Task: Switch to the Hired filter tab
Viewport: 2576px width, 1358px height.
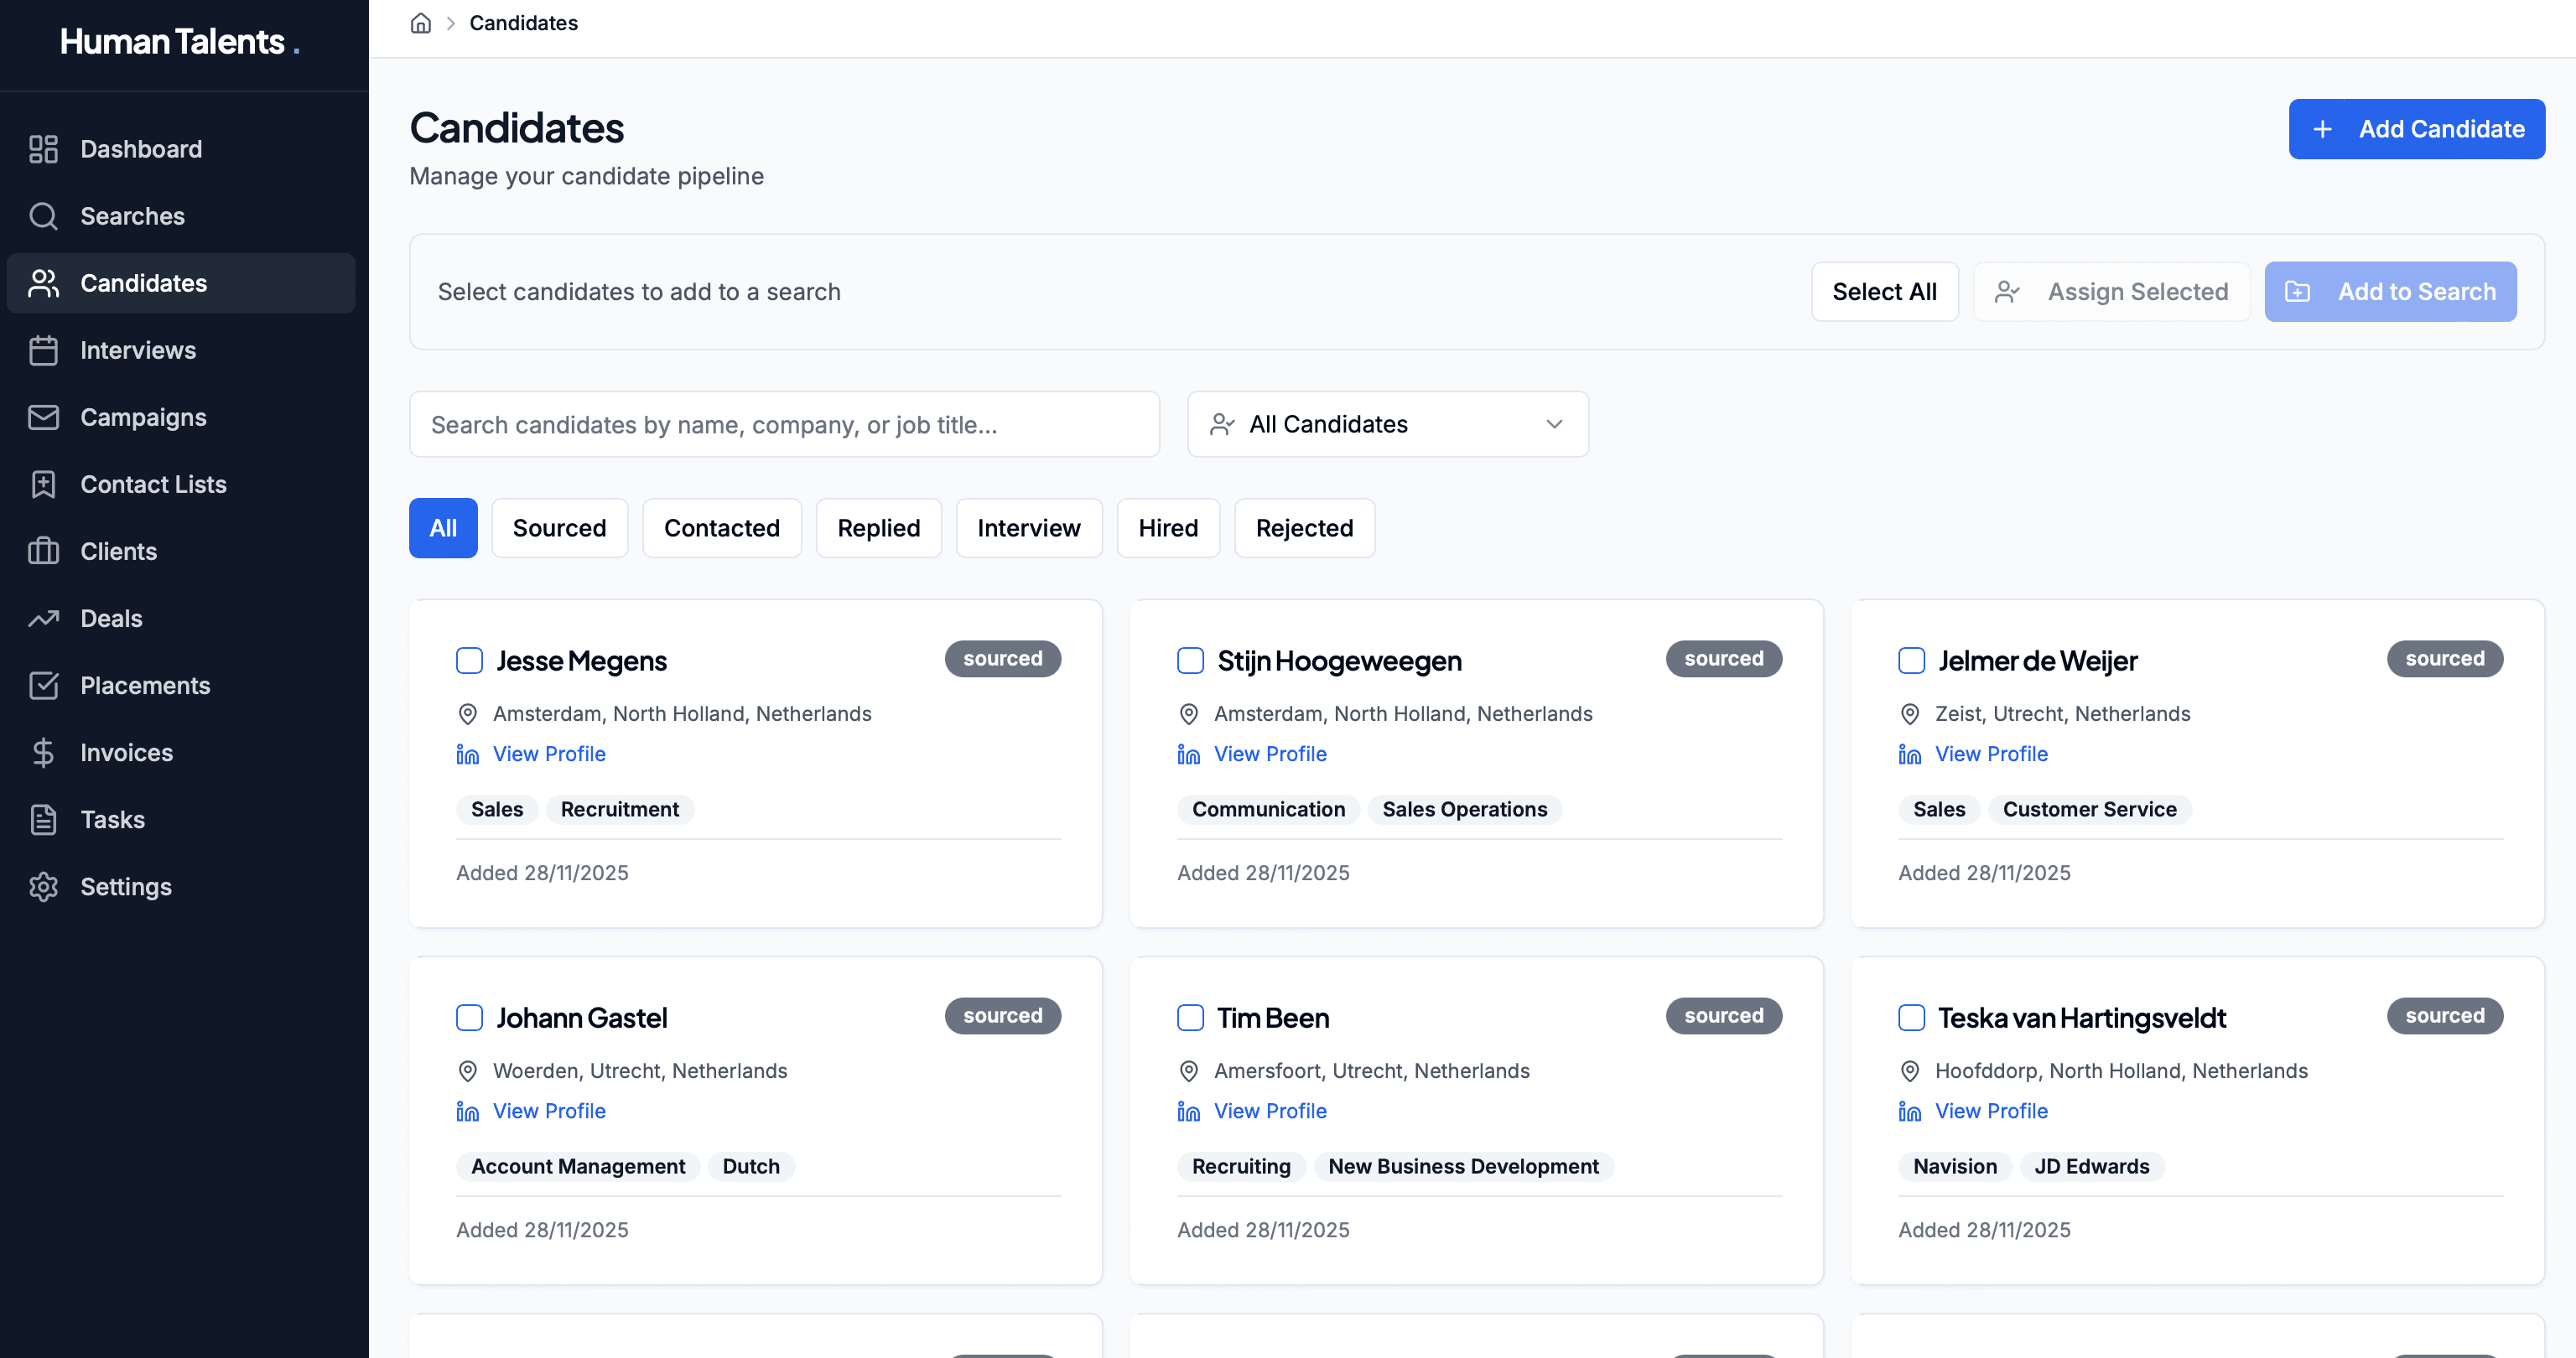Action: point(1168,528)
